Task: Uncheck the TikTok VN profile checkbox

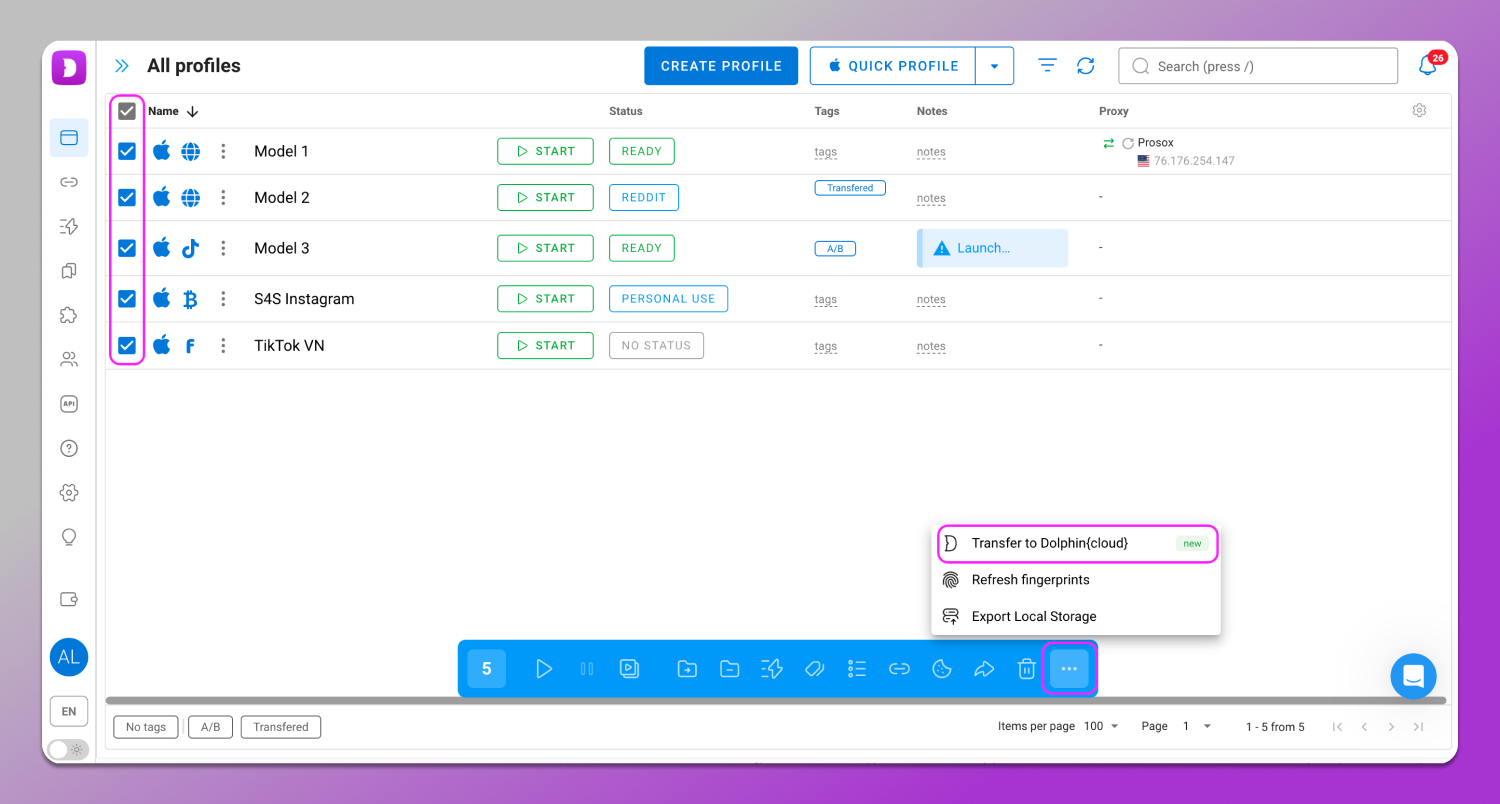Action: point(126,345)
